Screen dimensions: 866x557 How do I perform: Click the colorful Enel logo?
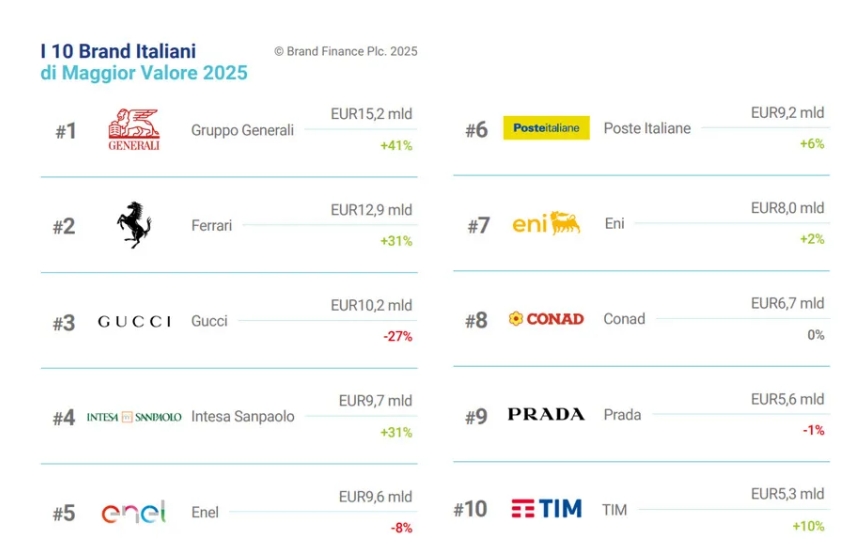tap(134, 513)
